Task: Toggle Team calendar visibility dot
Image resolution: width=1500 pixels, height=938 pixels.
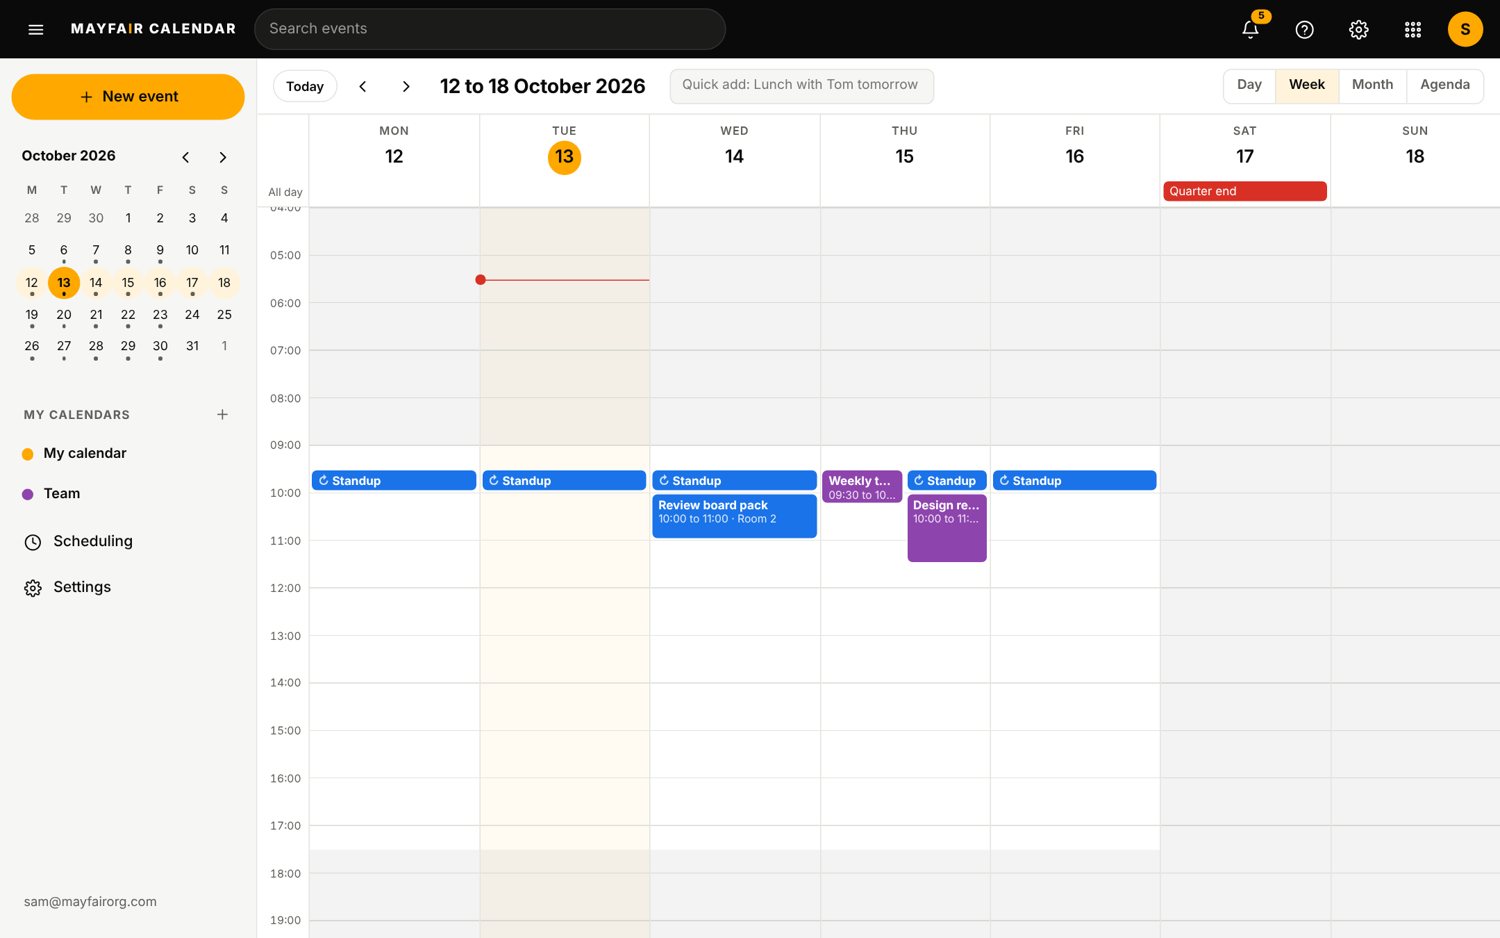Action: tap(28, 494)
